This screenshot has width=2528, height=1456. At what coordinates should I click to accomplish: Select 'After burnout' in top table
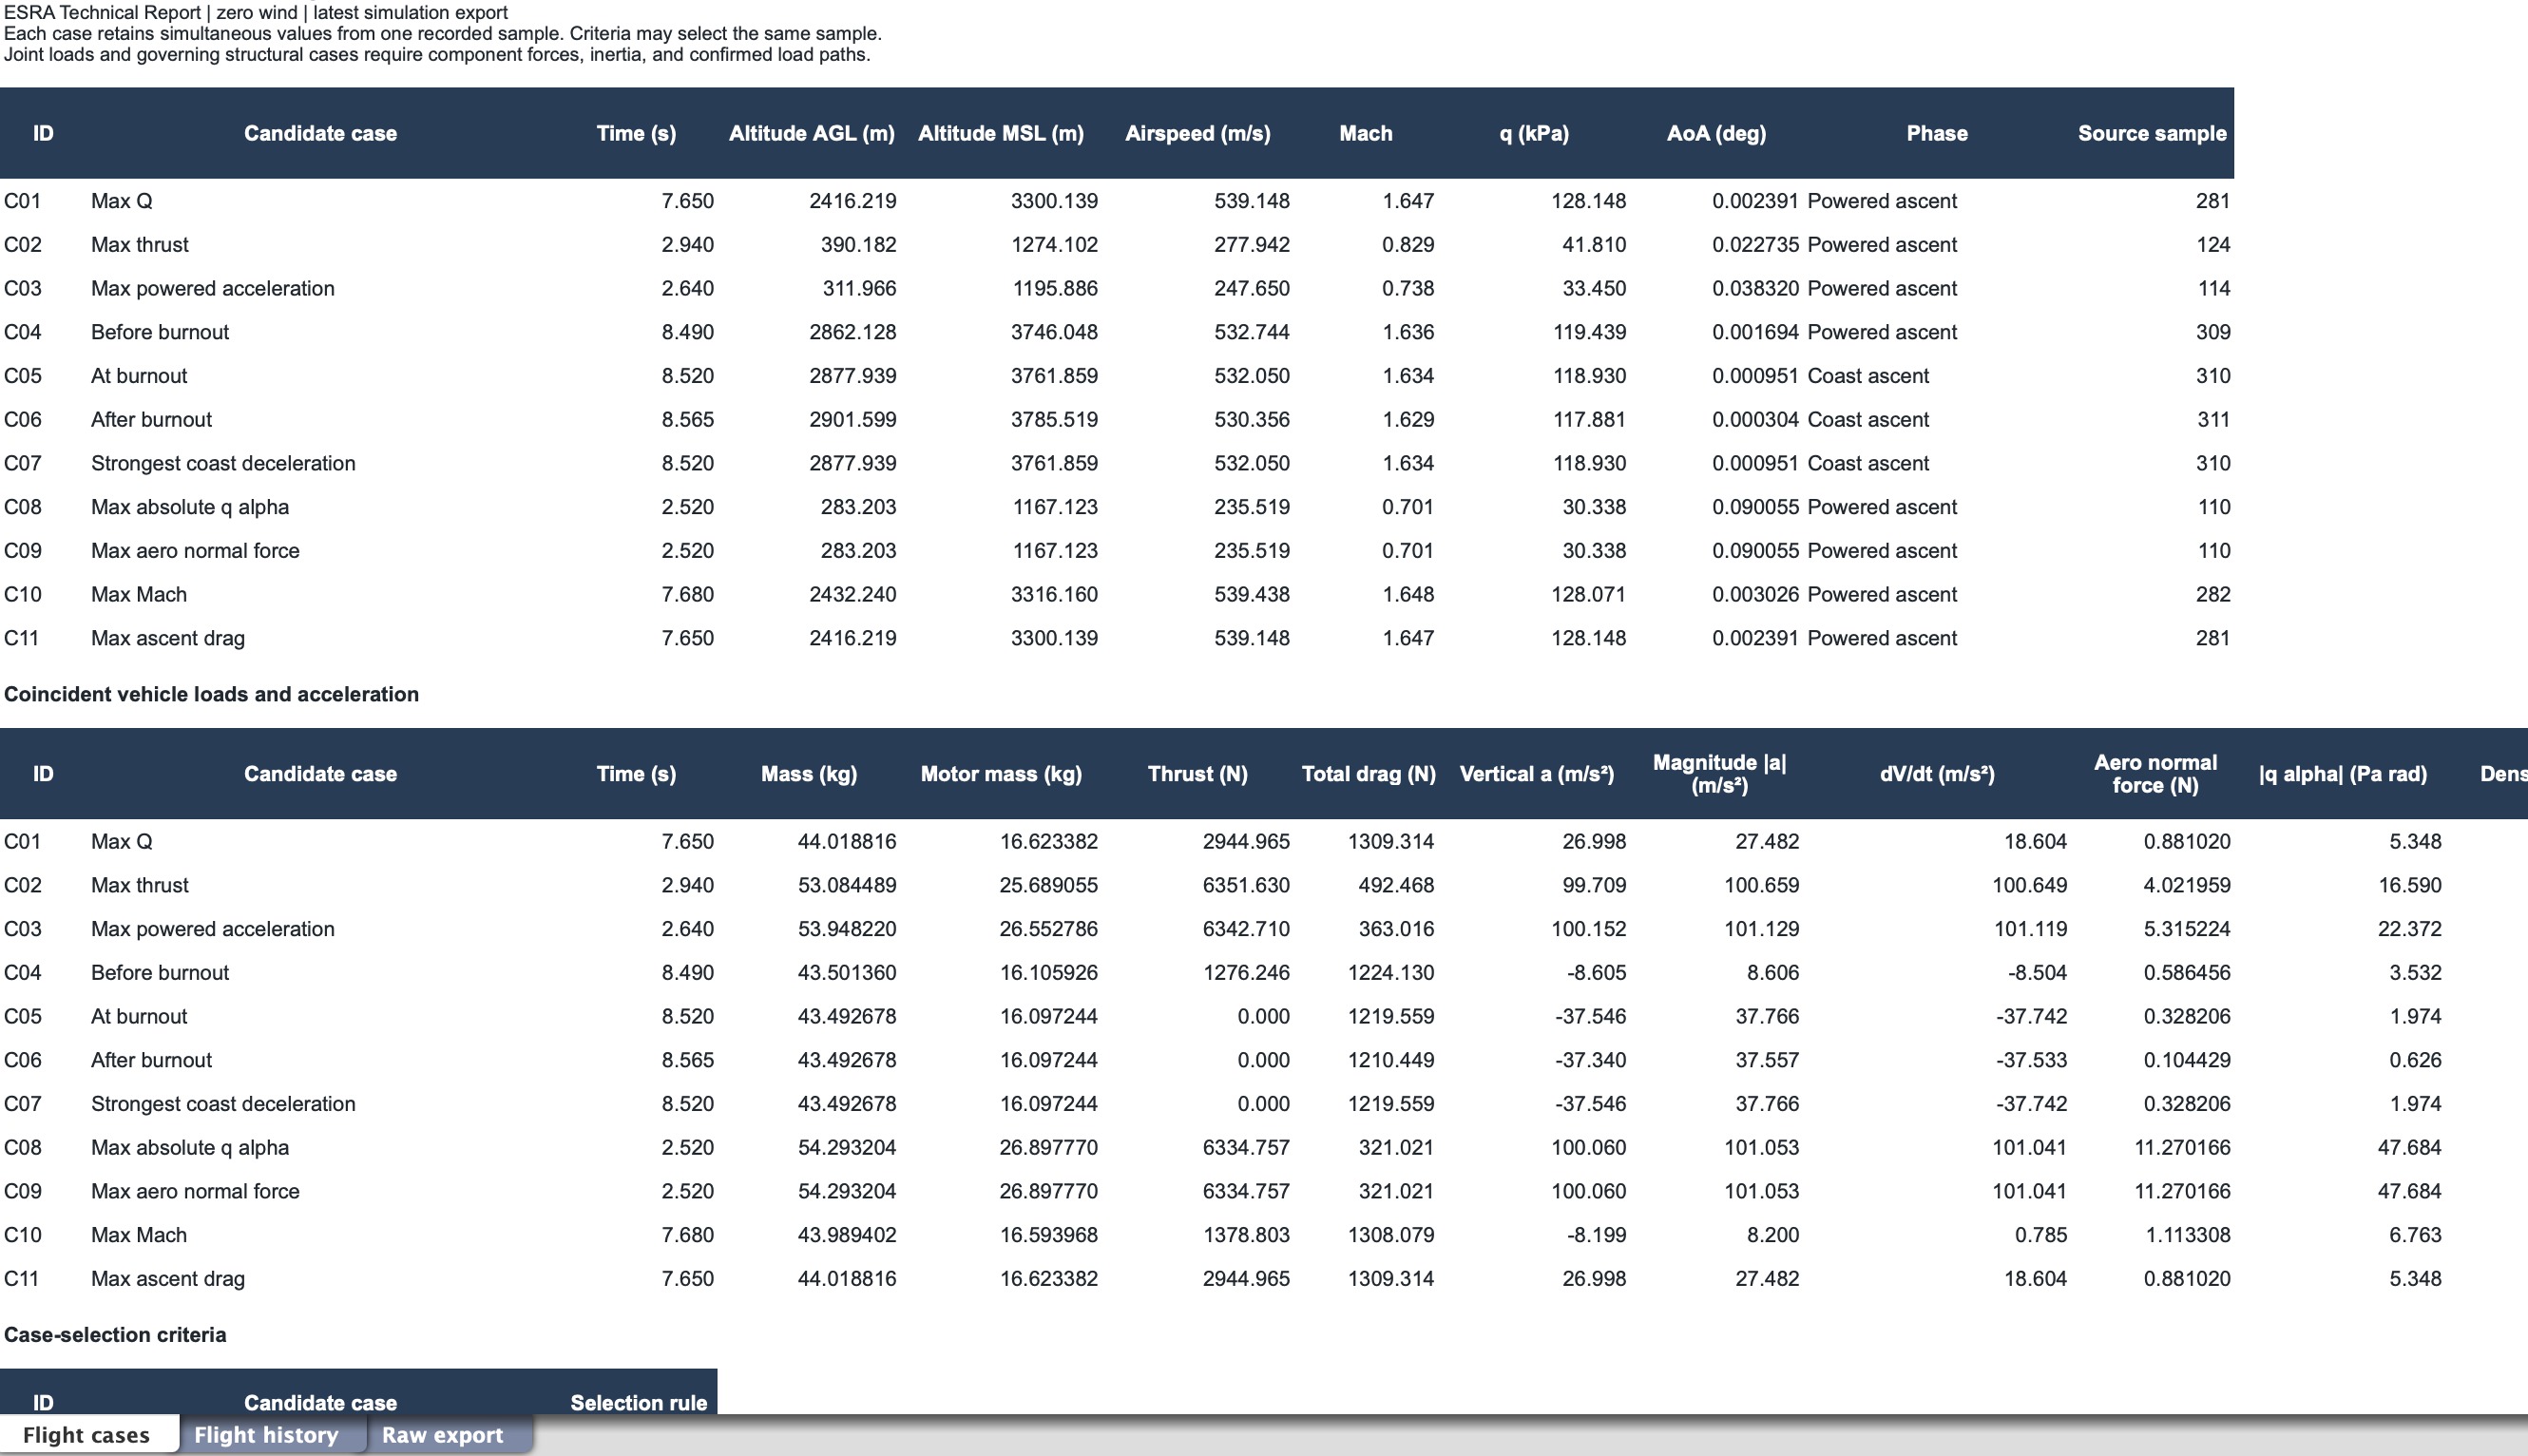coord(151,419)
